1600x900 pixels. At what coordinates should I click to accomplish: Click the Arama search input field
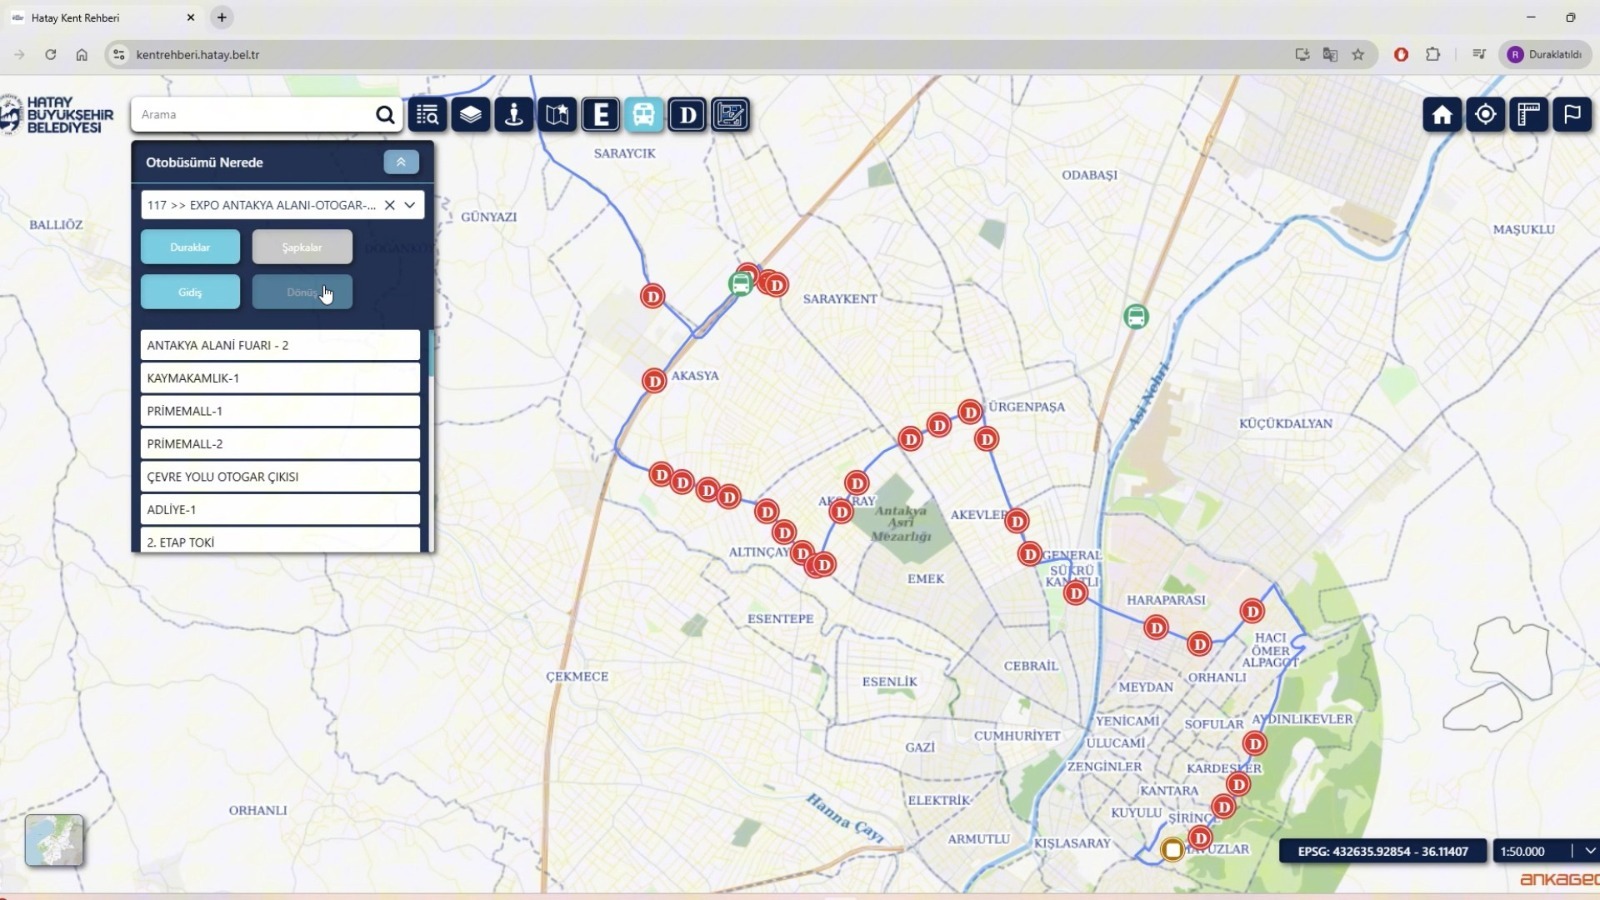tap(255, 115)
